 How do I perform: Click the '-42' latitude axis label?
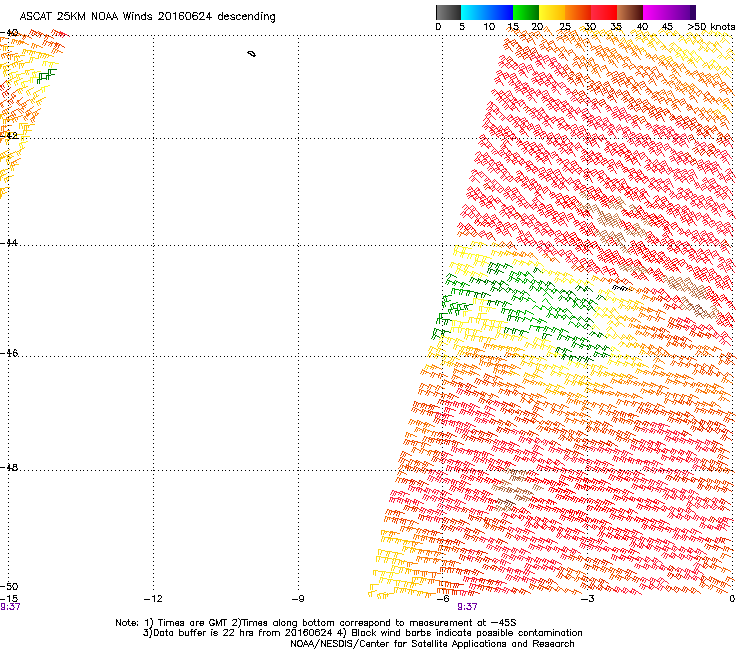tap(9, 135)
